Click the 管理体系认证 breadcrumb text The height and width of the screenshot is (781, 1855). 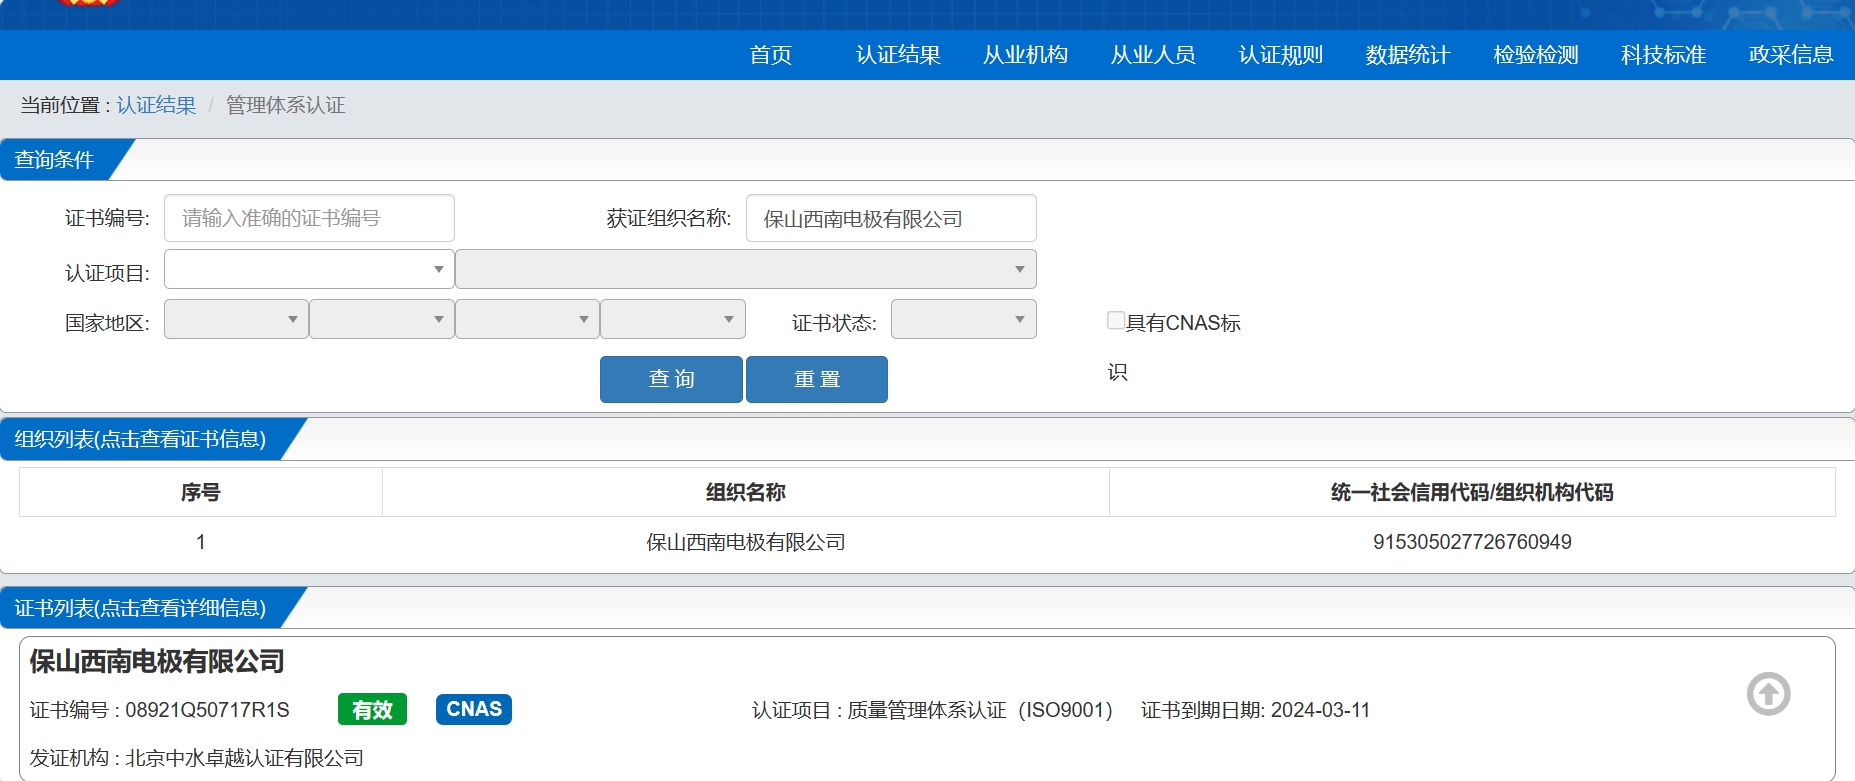[286, 105]
